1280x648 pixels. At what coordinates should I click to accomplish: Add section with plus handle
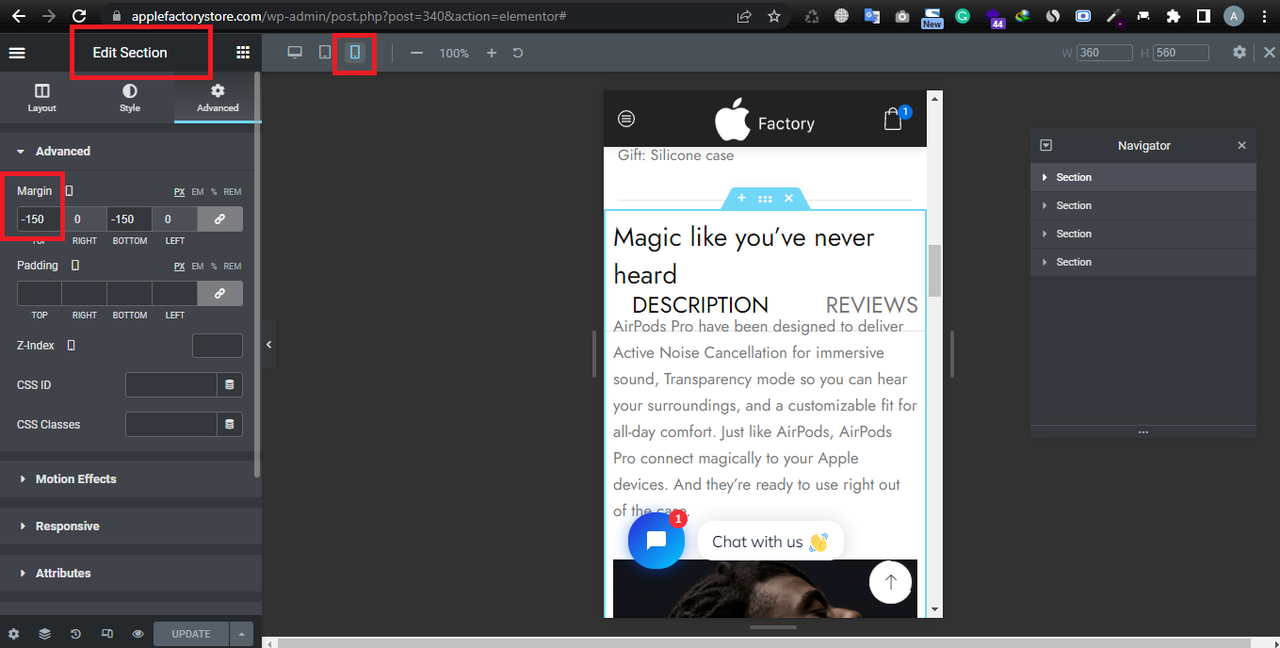click(741, 198)
